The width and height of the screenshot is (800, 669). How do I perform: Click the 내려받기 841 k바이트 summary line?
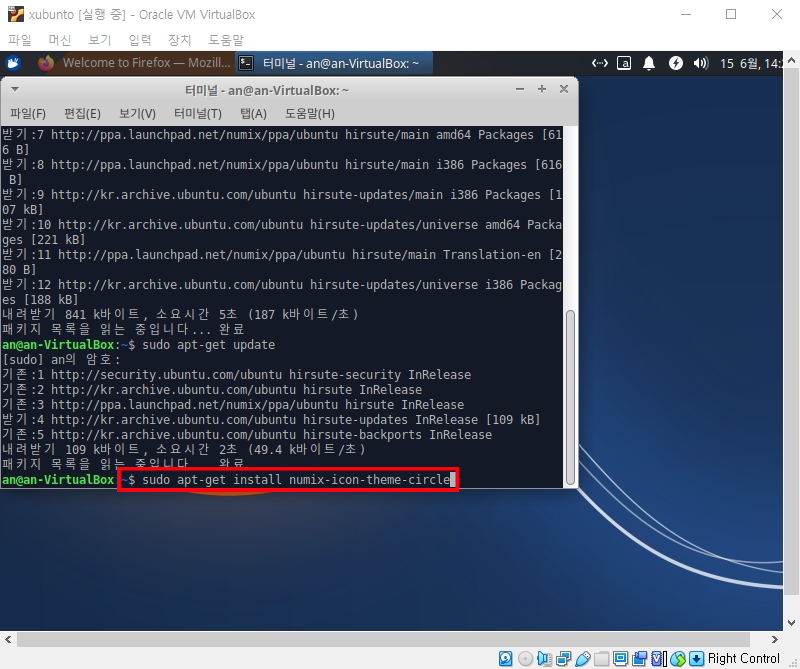[x=180, y=314]
